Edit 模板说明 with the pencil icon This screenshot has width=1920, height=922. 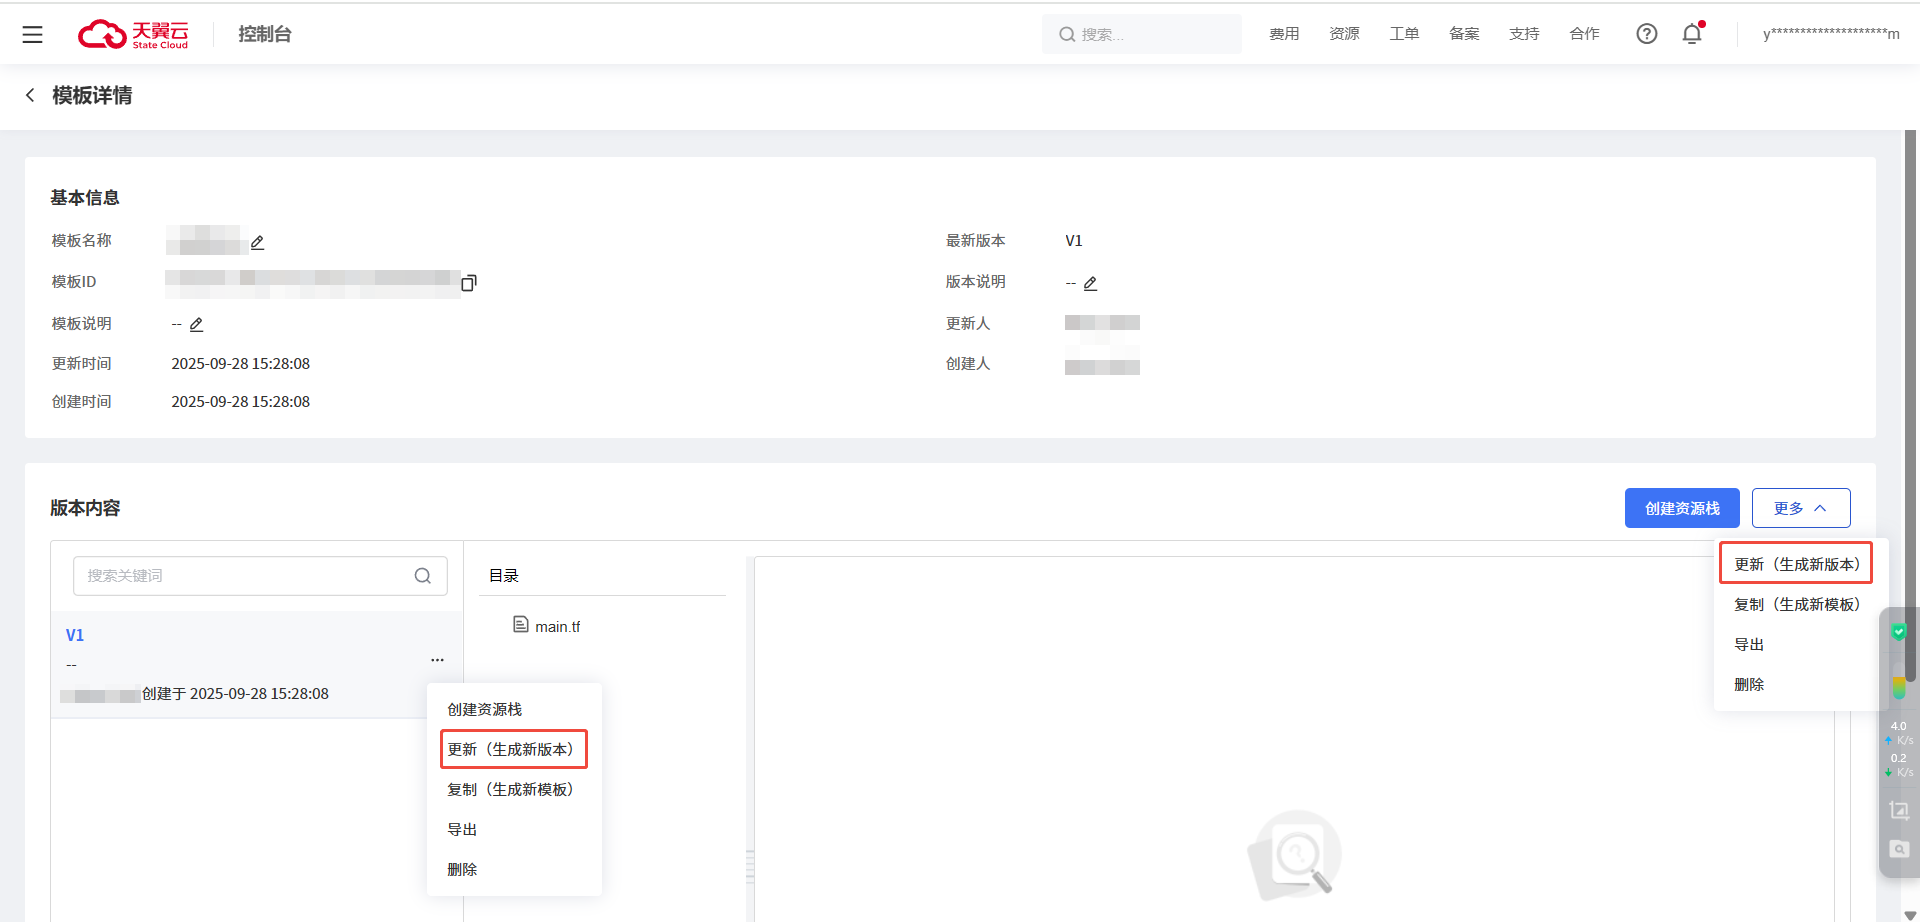196,324
